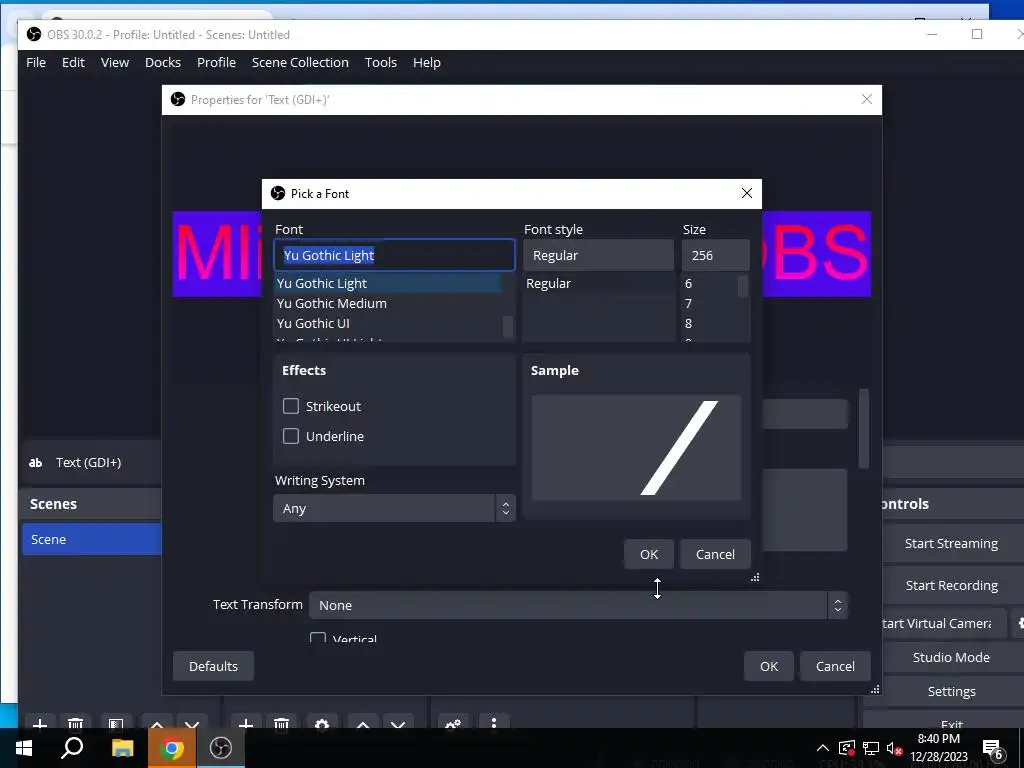This screenshot has width=1024, height=768.
Task: Open the Profile menu
Action: [x=216, y=63]
